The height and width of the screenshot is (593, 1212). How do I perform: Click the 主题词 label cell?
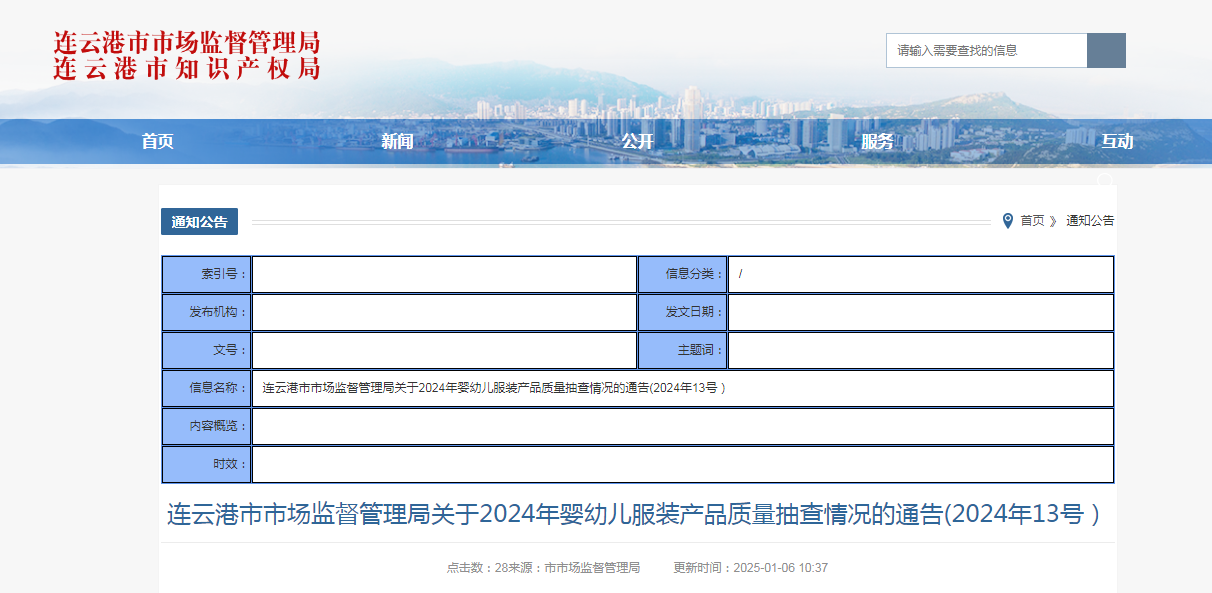tap(683, 350)
